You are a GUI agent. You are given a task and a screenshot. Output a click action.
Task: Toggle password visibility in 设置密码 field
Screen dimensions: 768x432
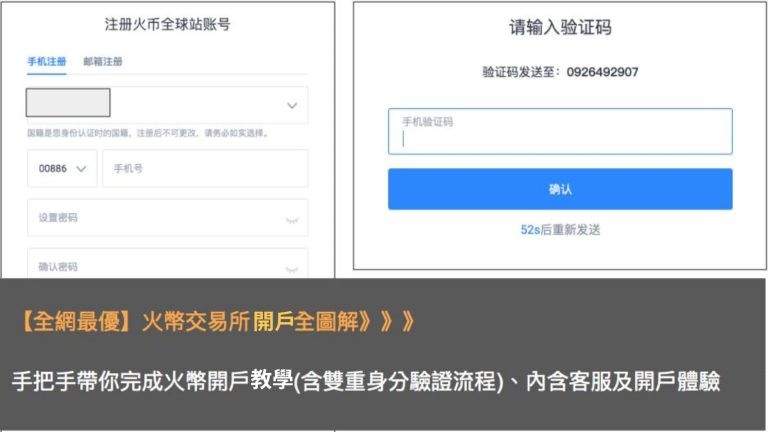click(292, 220)
